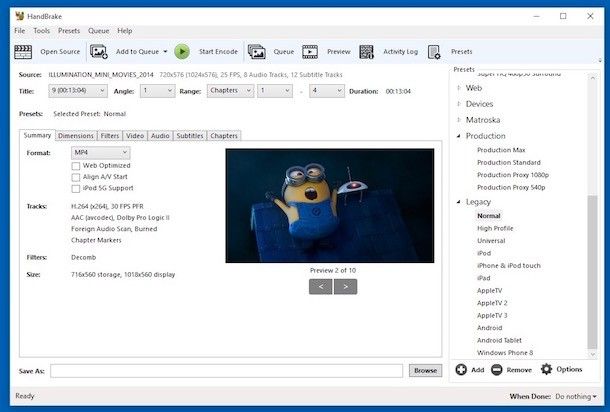Click the HandBrake app icon in title bar

click(x=19, y=16)
